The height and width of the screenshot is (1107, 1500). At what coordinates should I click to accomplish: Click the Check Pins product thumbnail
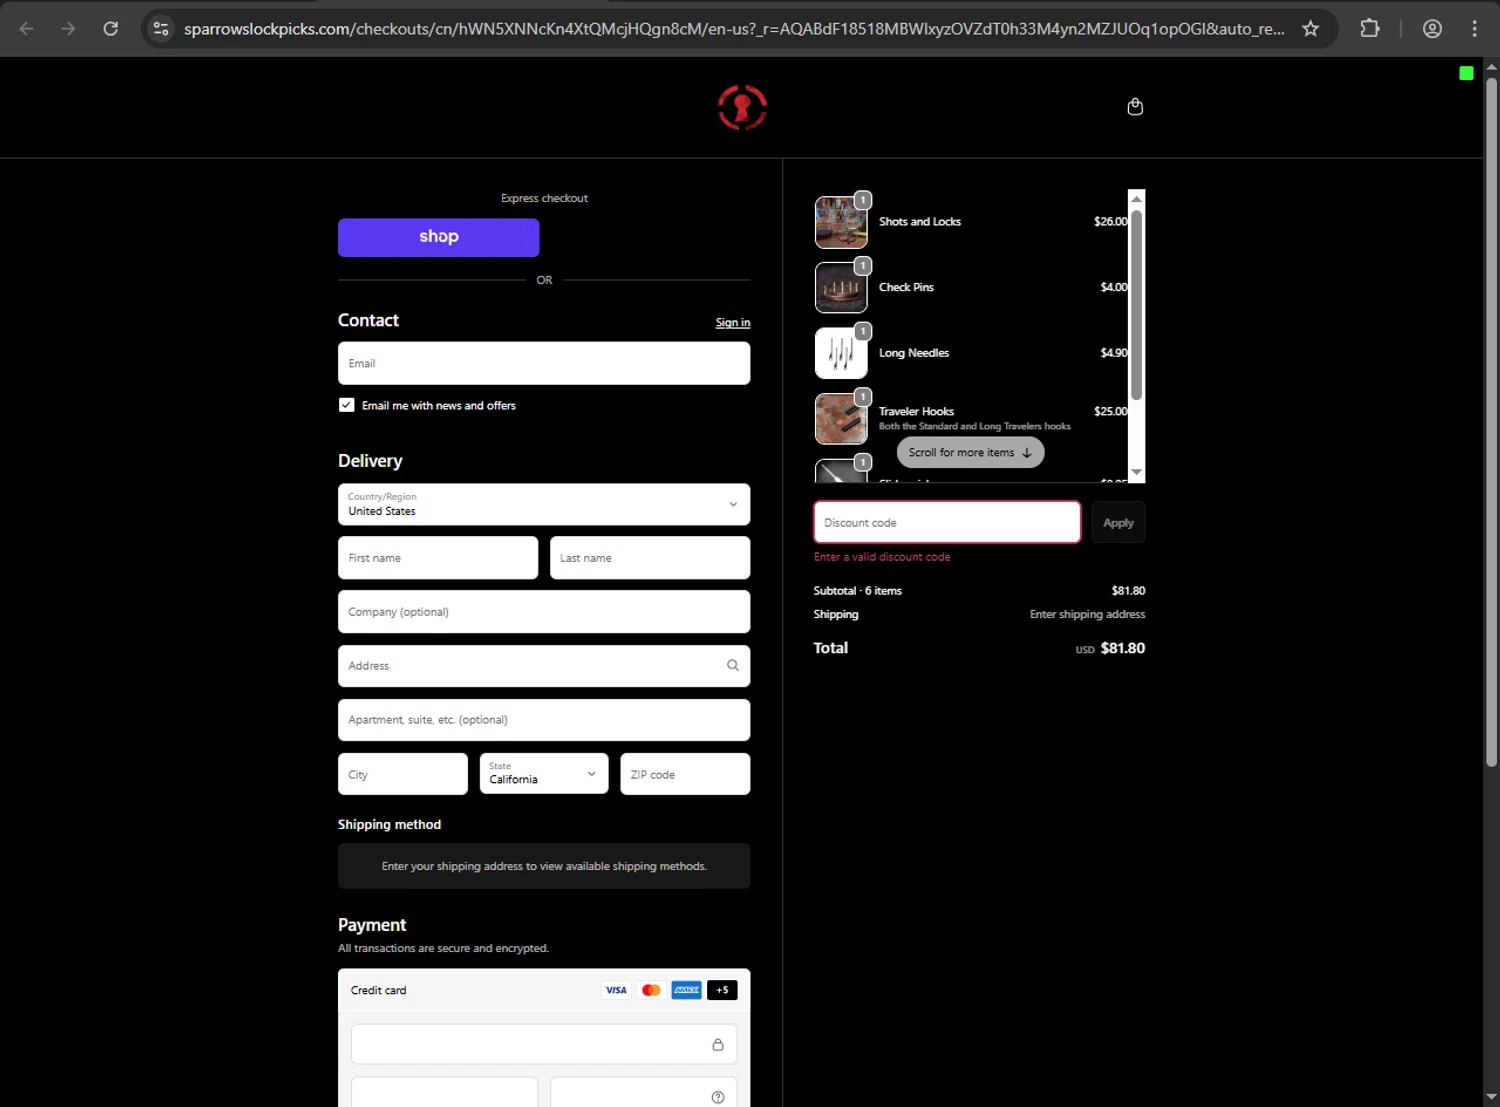tap(841, 288)
